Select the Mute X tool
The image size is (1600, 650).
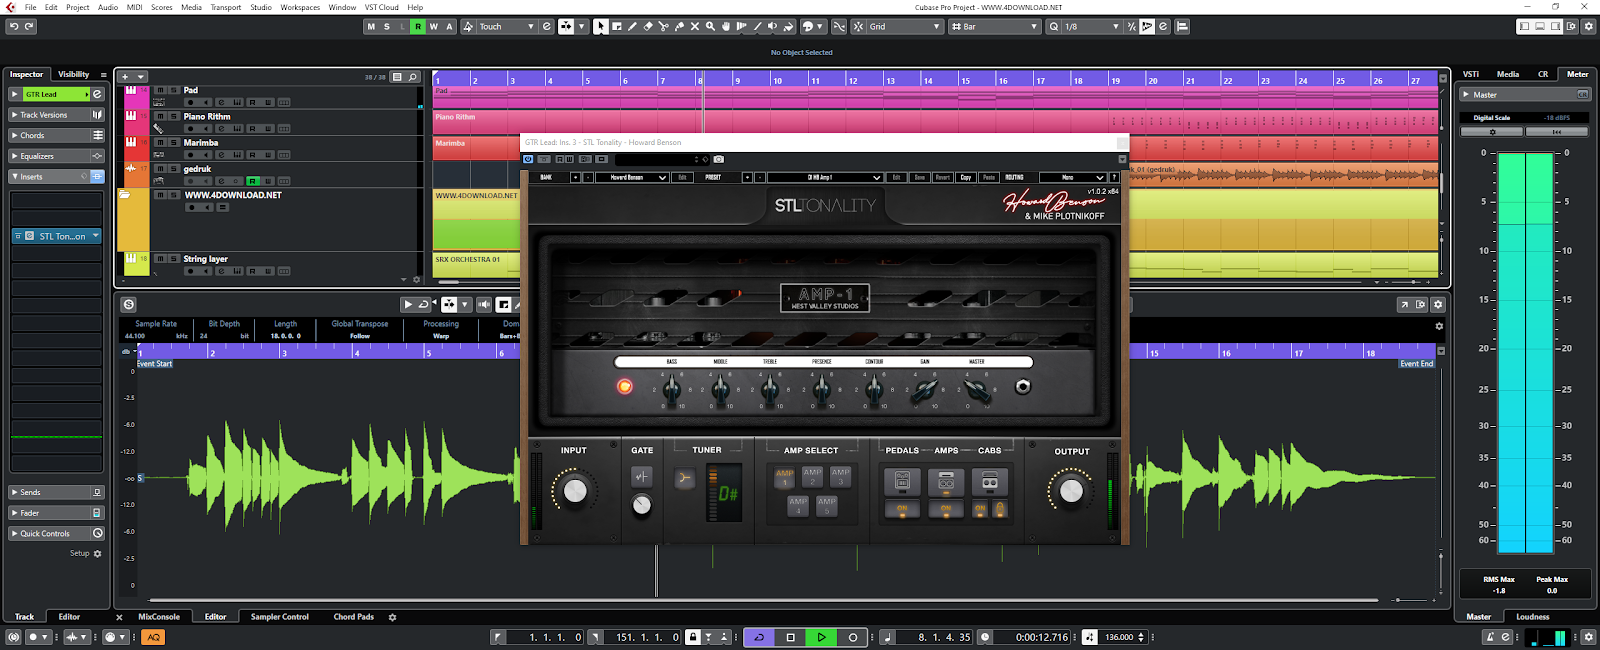coord(695,26)
